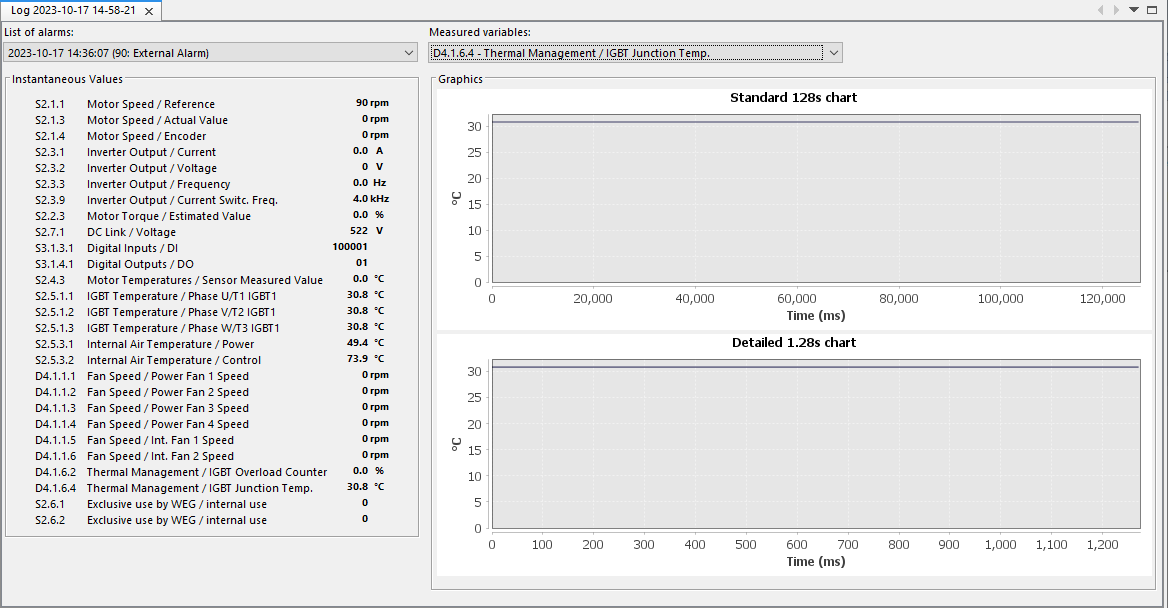Click the Standard 128s chart title
Image resolution: width=1168 pixels, height=608 pixels.
click(x=793, y=98)
